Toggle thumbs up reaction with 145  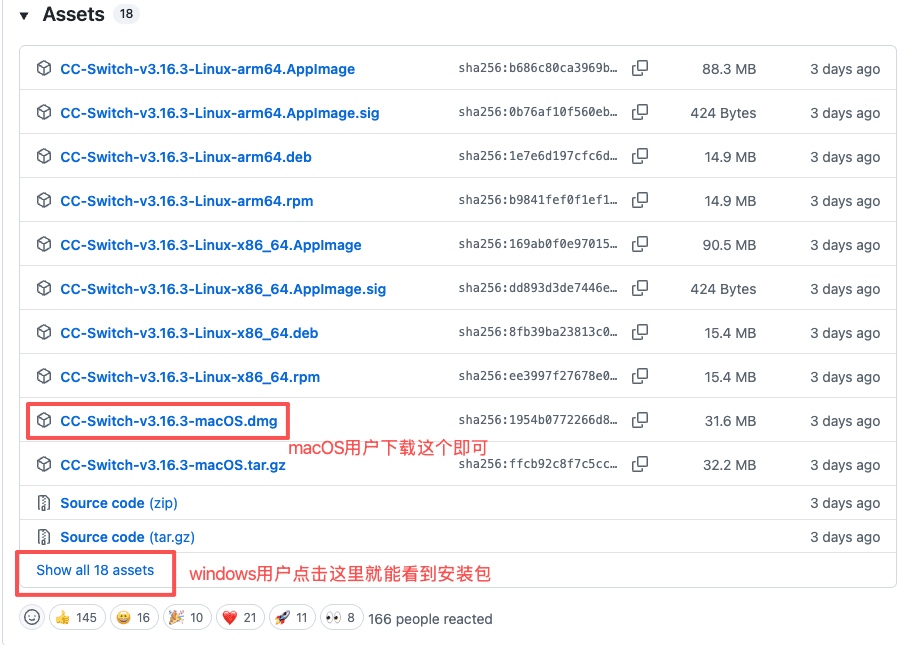(77, 617)
